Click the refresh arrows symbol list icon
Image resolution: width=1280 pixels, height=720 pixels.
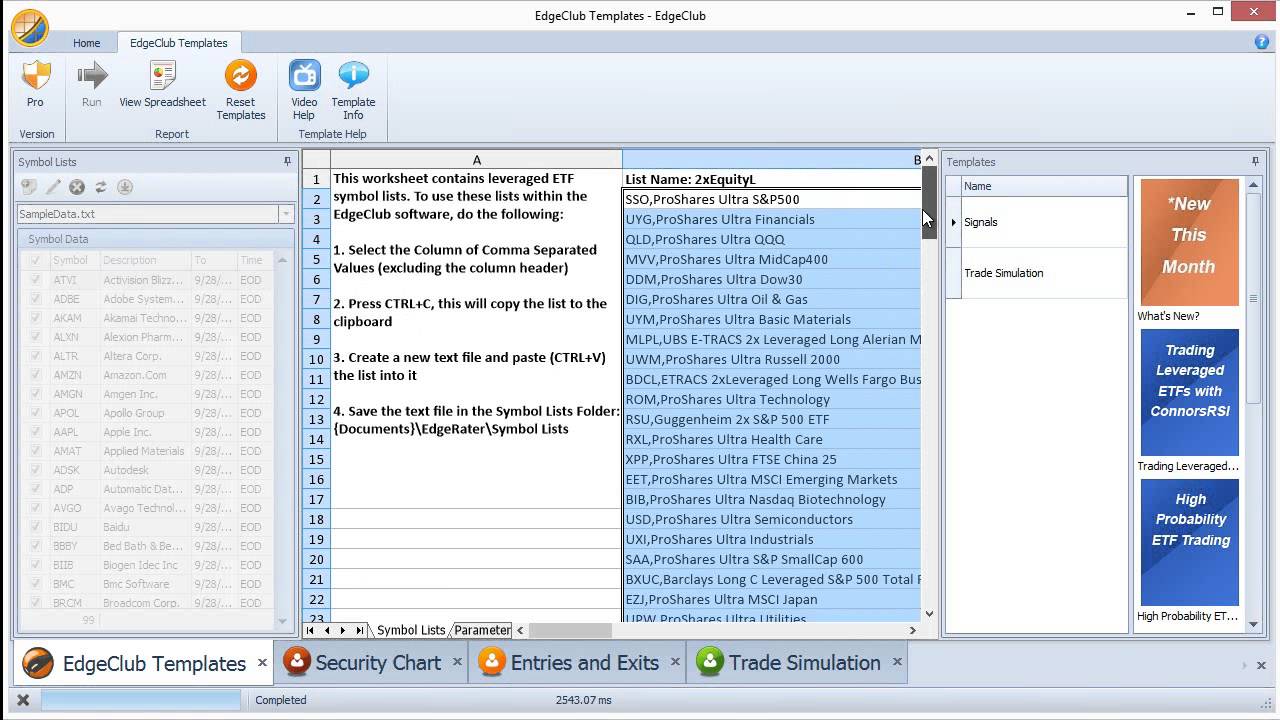[101, 187]
